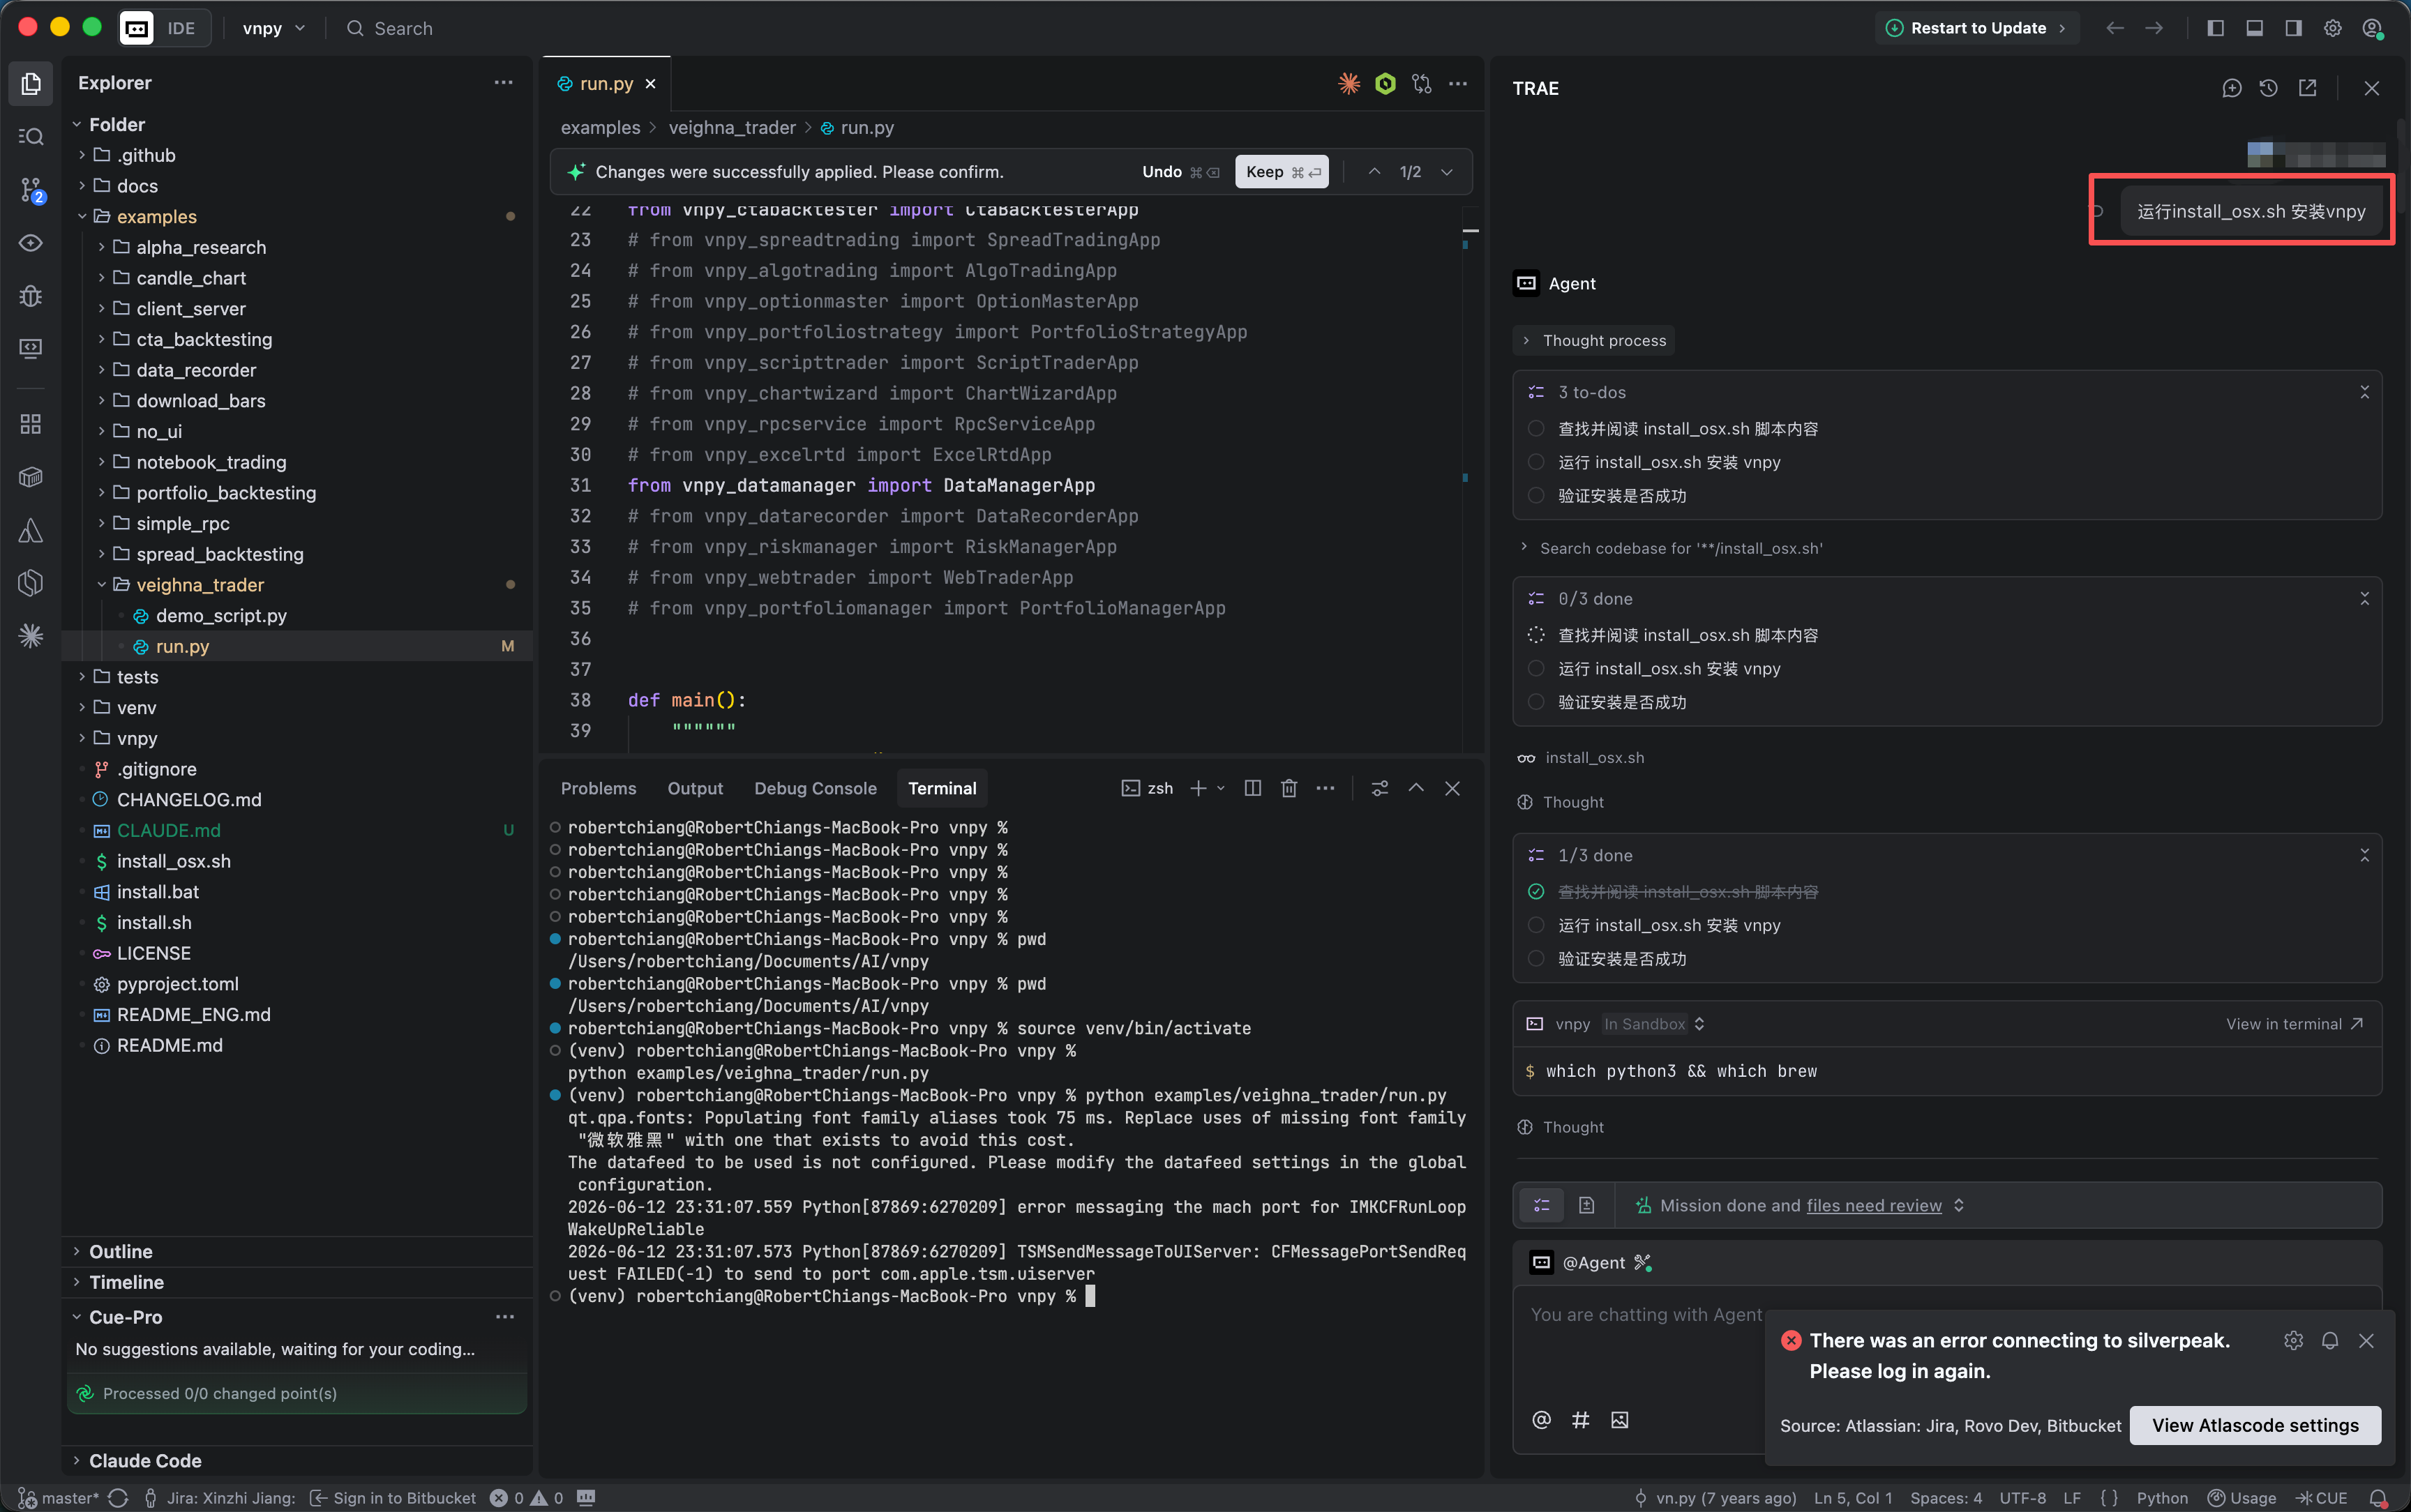Click View Atlascode settings button
The image size is (2411, 1512).
2255,1425
